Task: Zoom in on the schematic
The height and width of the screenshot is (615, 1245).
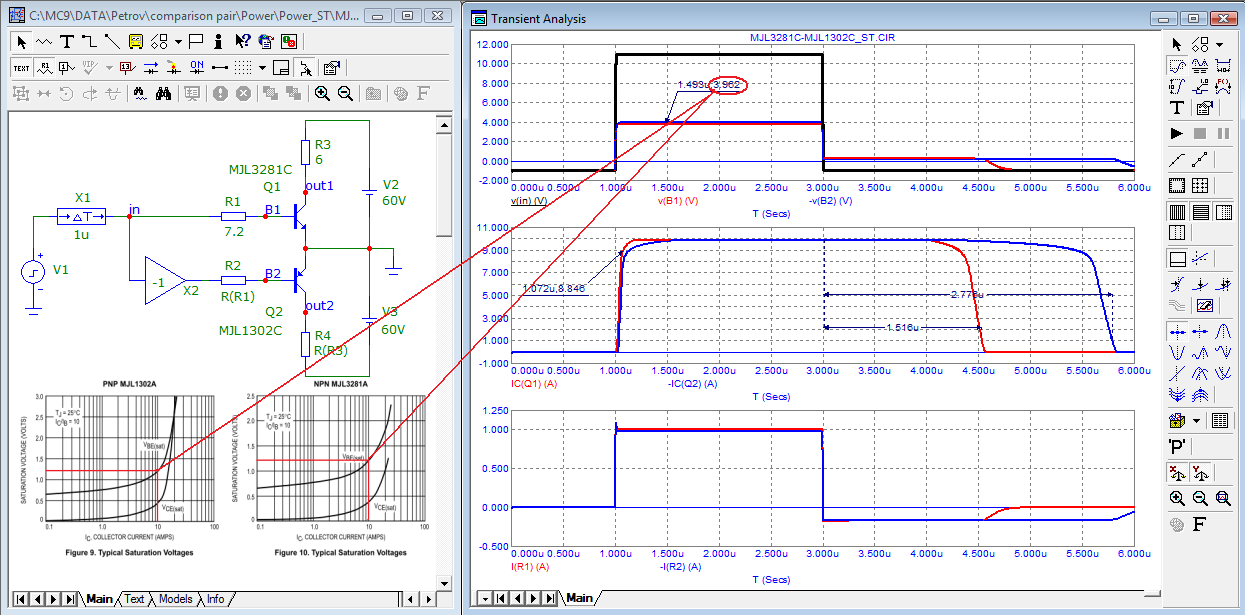Action: coord(322,93)
